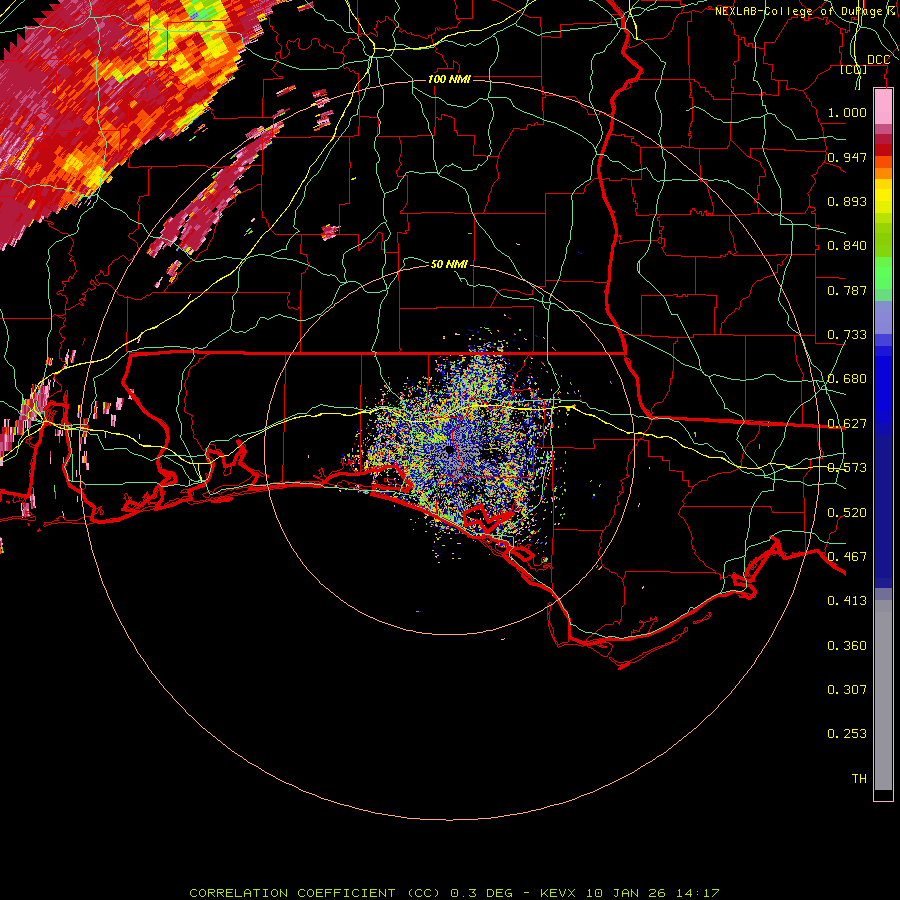900x900 pixels.
Task: Click the 0.680 scale value
Action: pos(847,379)
